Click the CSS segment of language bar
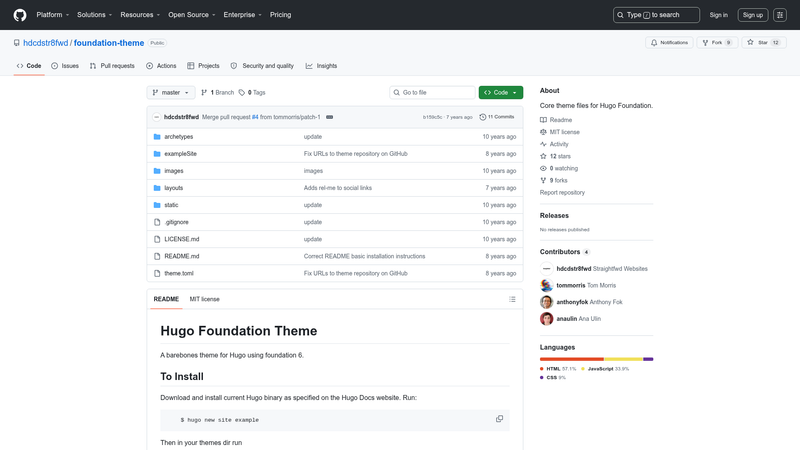 tap(648, 359)
